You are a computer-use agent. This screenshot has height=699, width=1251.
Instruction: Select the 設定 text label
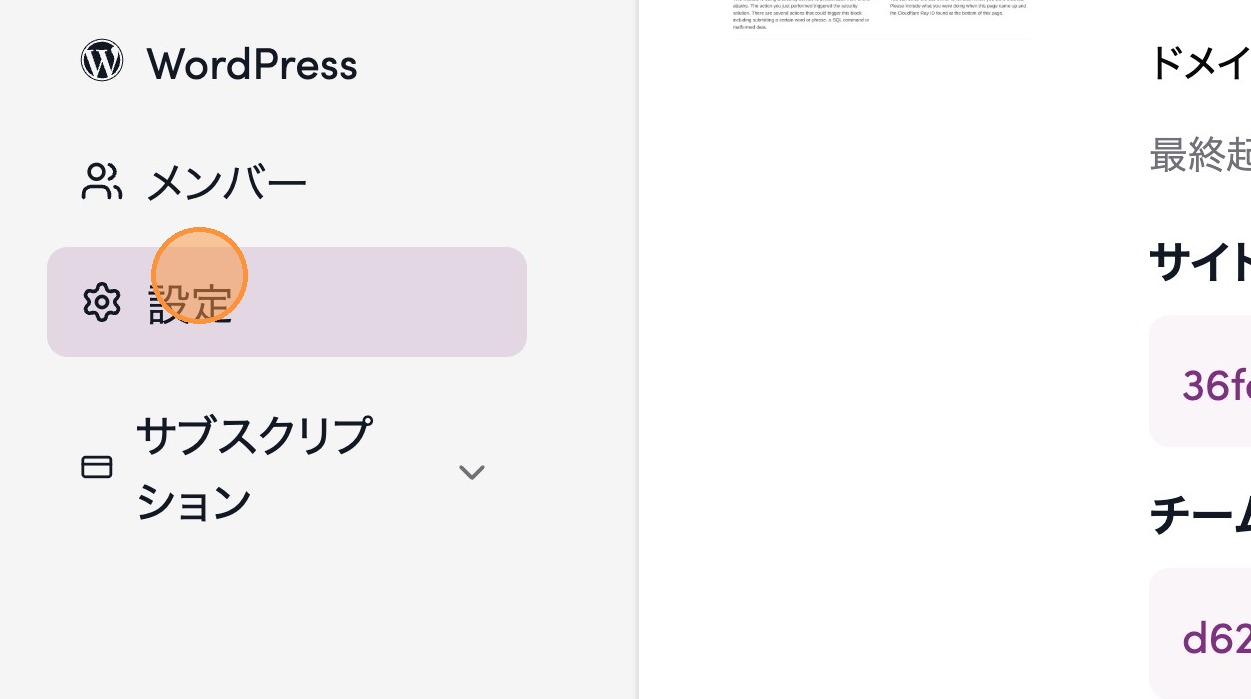pos(190,302)
